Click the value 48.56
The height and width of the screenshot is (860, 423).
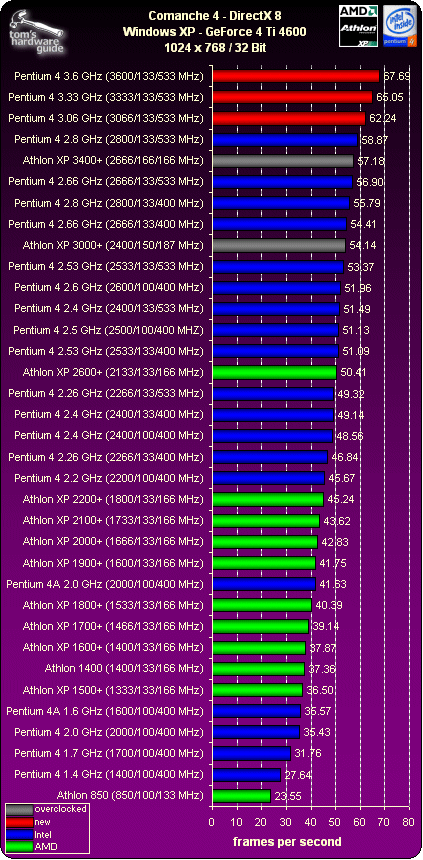tap(349, 436)
